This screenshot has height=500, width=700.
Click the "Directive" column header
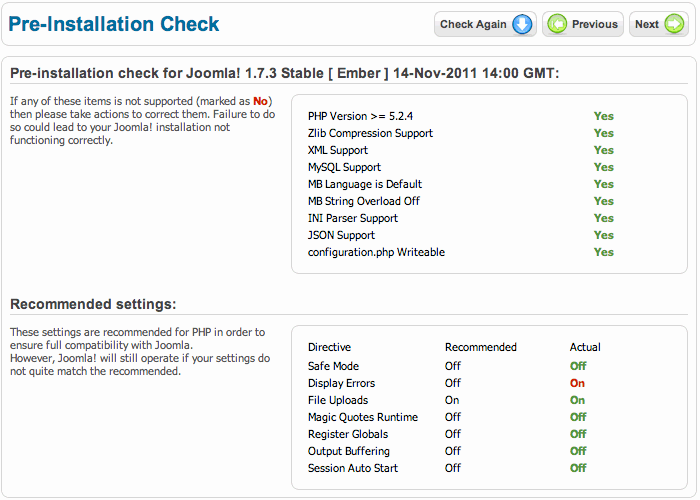(x=329, y=347)
